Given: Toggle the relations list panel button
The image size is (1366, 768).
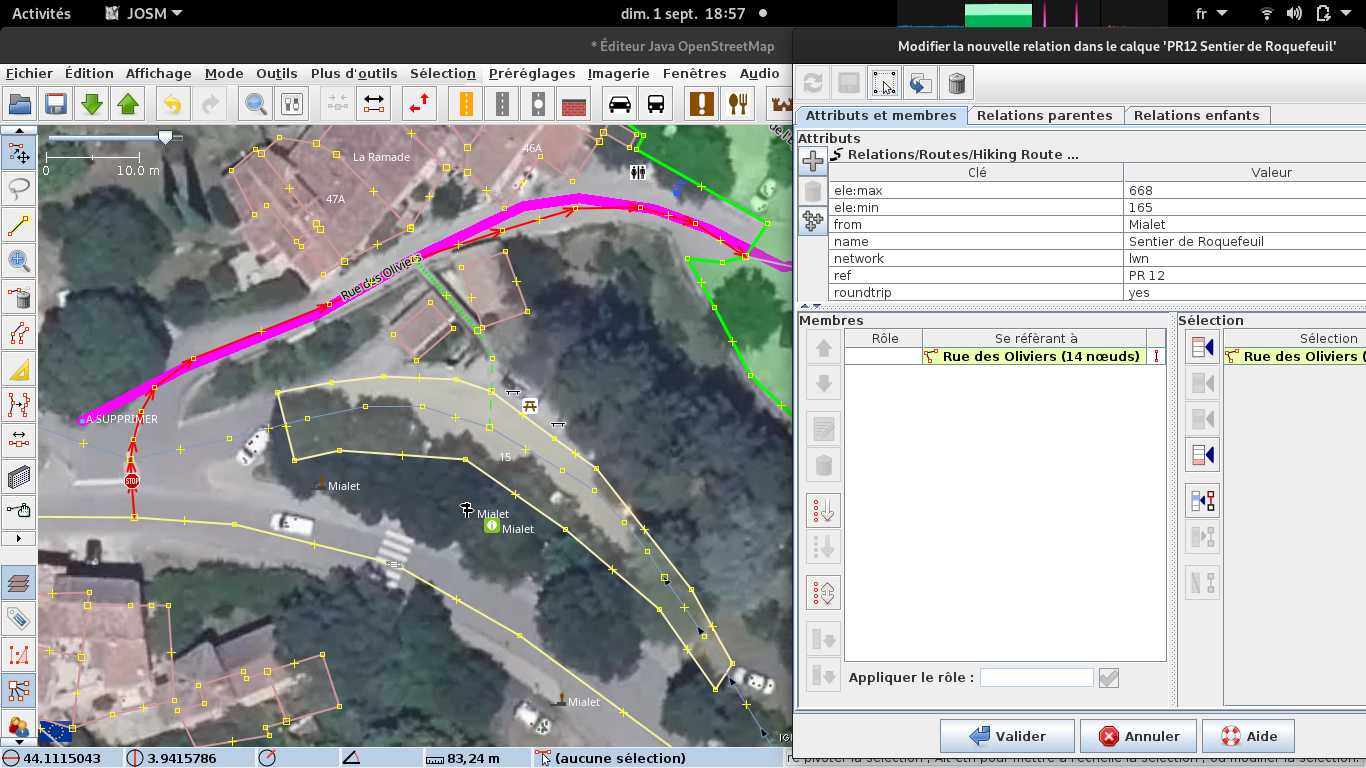Looking at the screenshot, I should [19, 690].
